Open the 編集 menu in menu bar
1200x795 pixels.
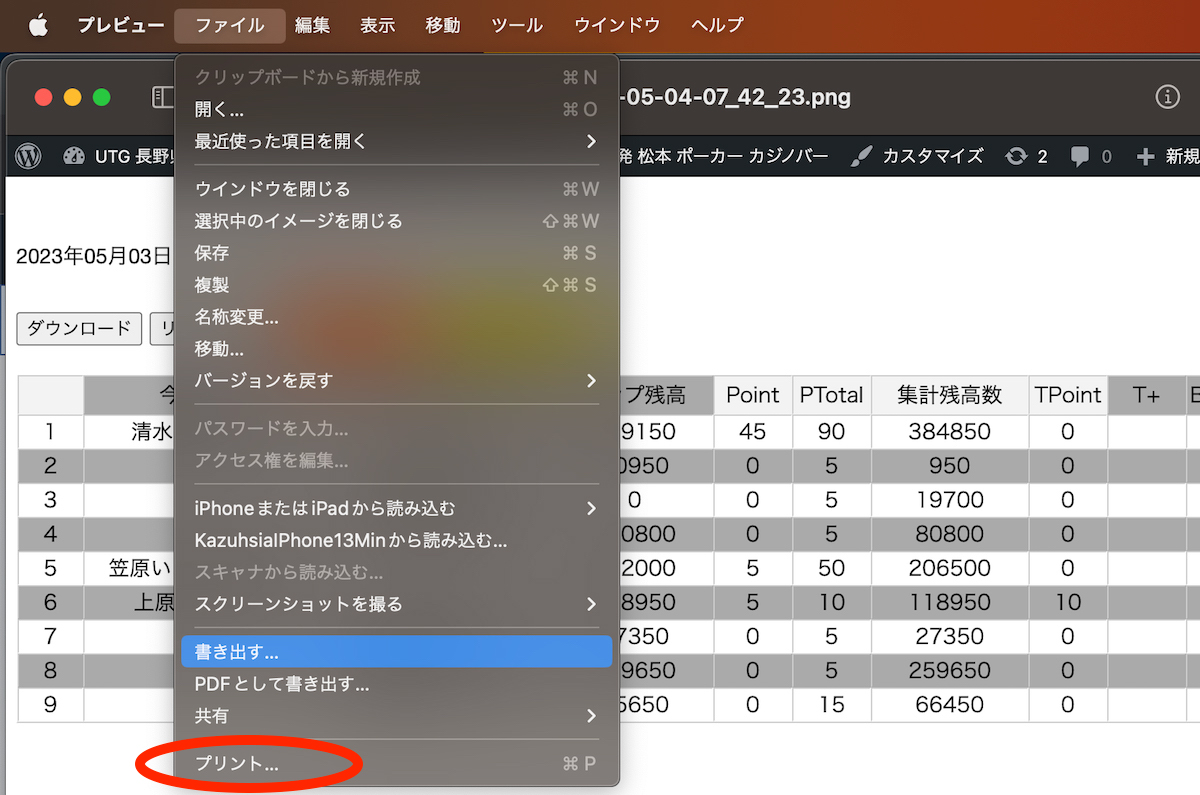[312, 25]
